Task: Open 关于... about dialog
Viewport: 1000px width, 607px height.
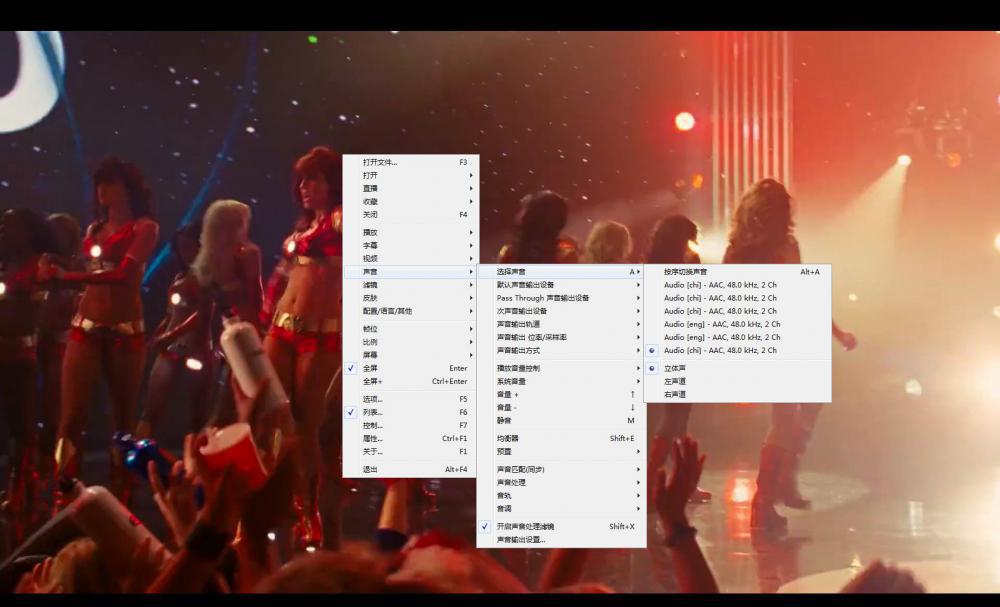Action: point(411,451)
